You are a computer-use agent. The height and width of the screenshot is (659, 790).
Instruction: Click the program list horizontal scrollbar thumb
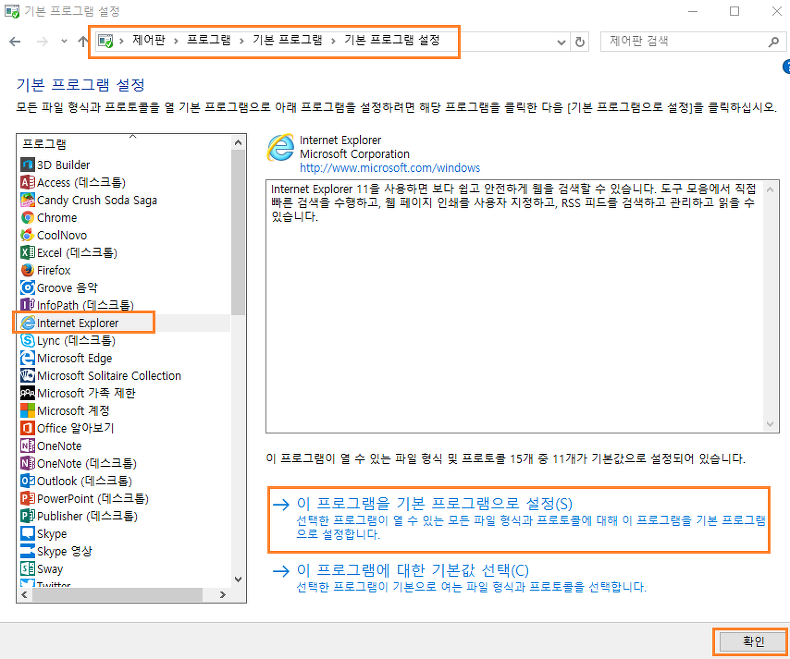point(117,595)
